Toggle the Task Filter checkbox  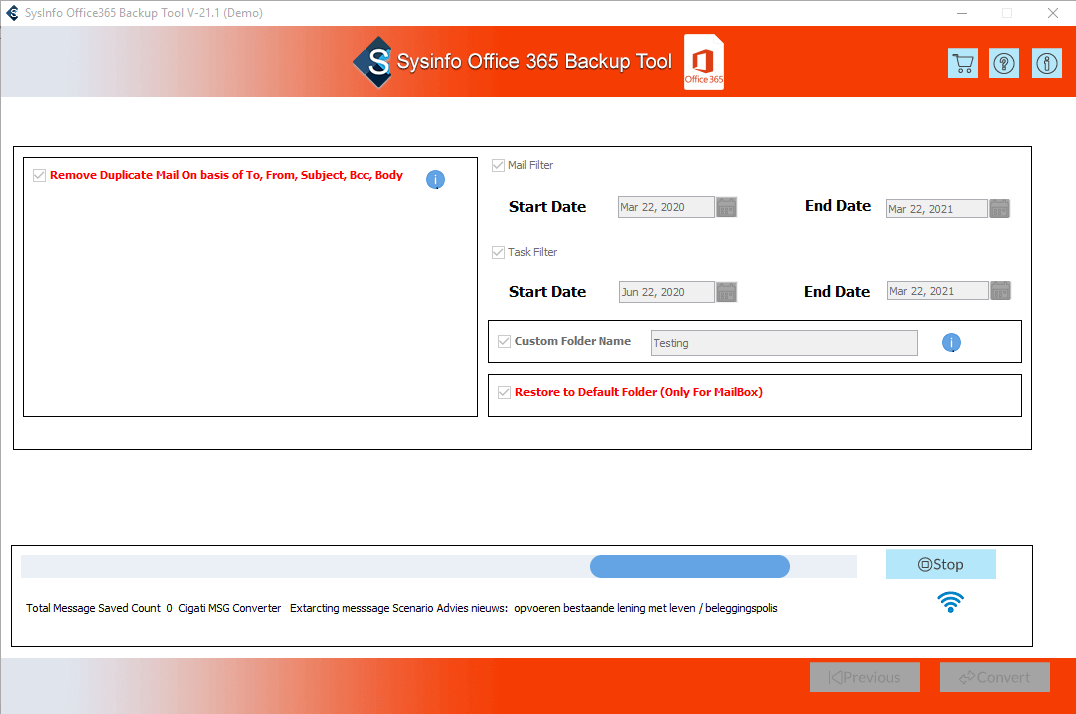click(498, 253)
